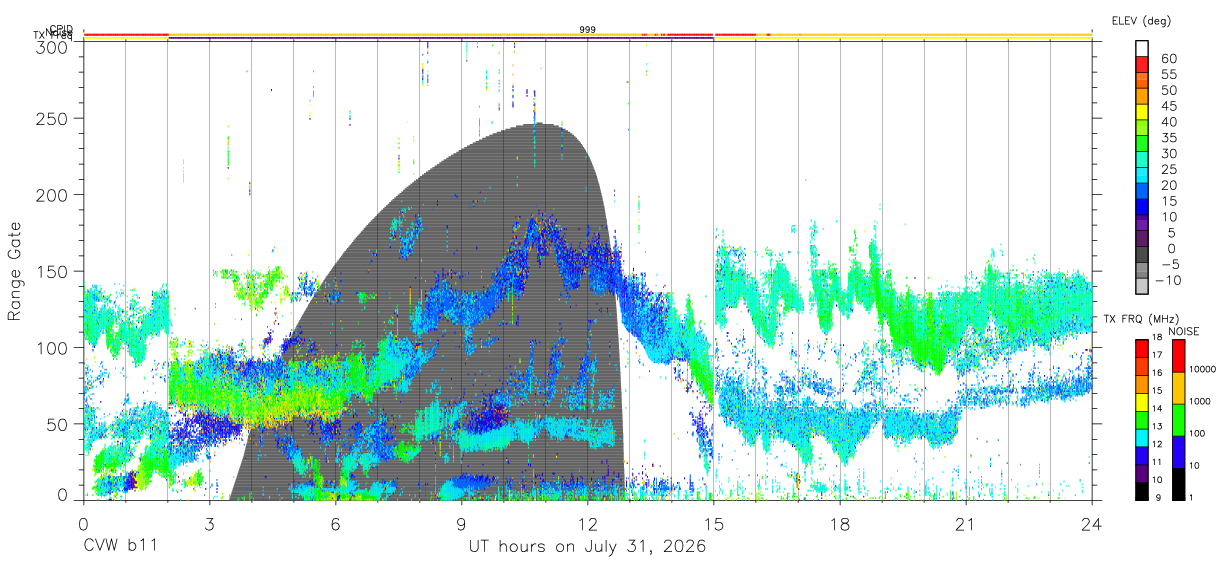Pick blue ELEV swatch between 15 and 10
The width and height of the screenshot is (1228, 567).
click(x=1142, y=207)
